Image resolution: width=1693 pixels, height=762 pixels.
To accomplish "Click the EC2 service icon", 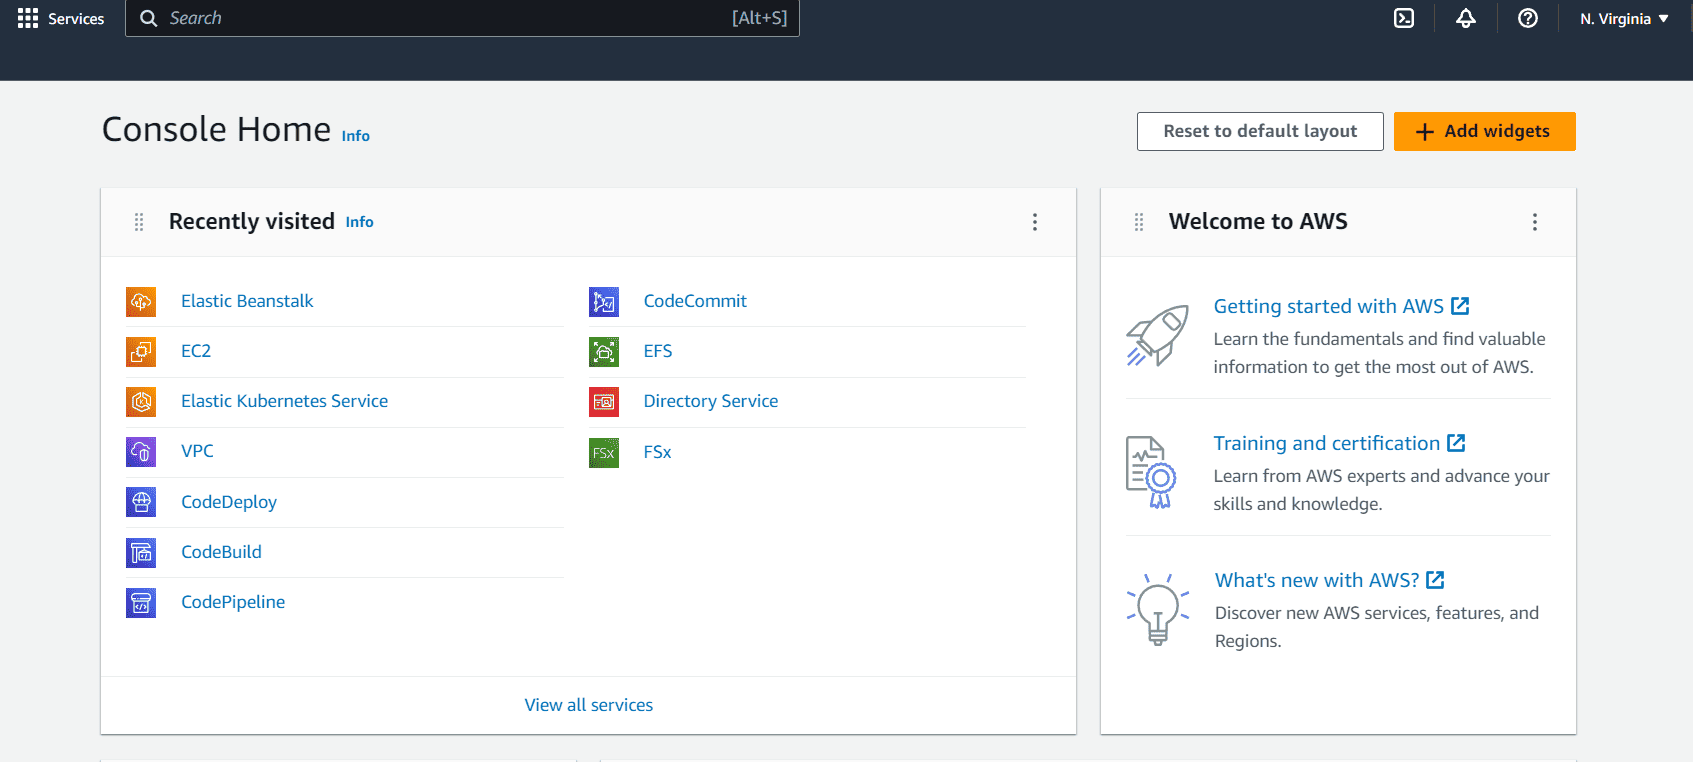I will point(141,351).
